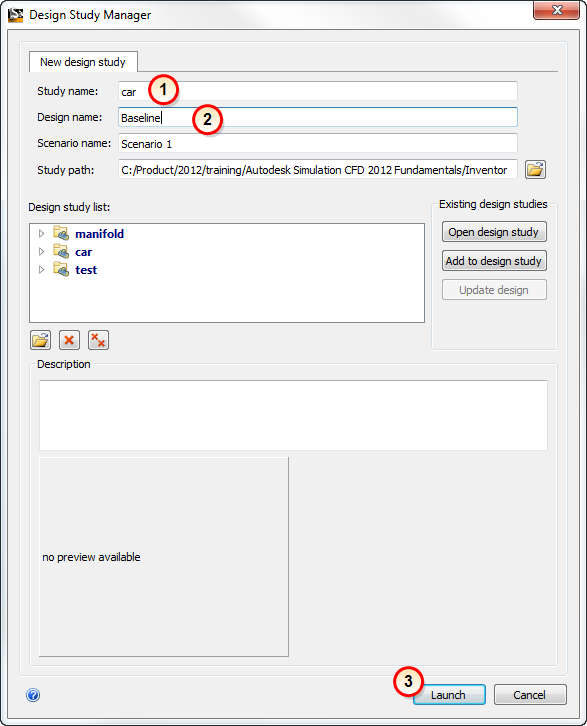Click the single red X delete icon
Viewport: 587px width, 726px height.
[x=69, y=340]
